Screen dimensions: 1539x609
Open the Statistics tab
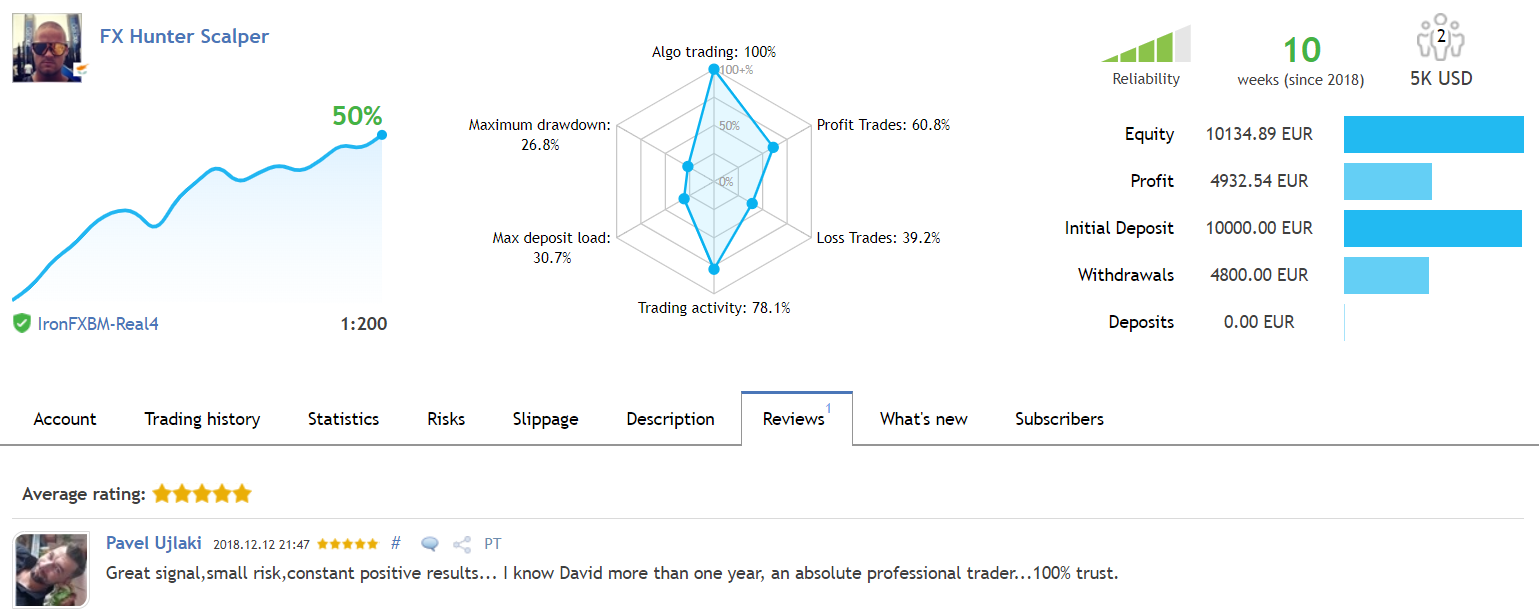click(343, 419)
